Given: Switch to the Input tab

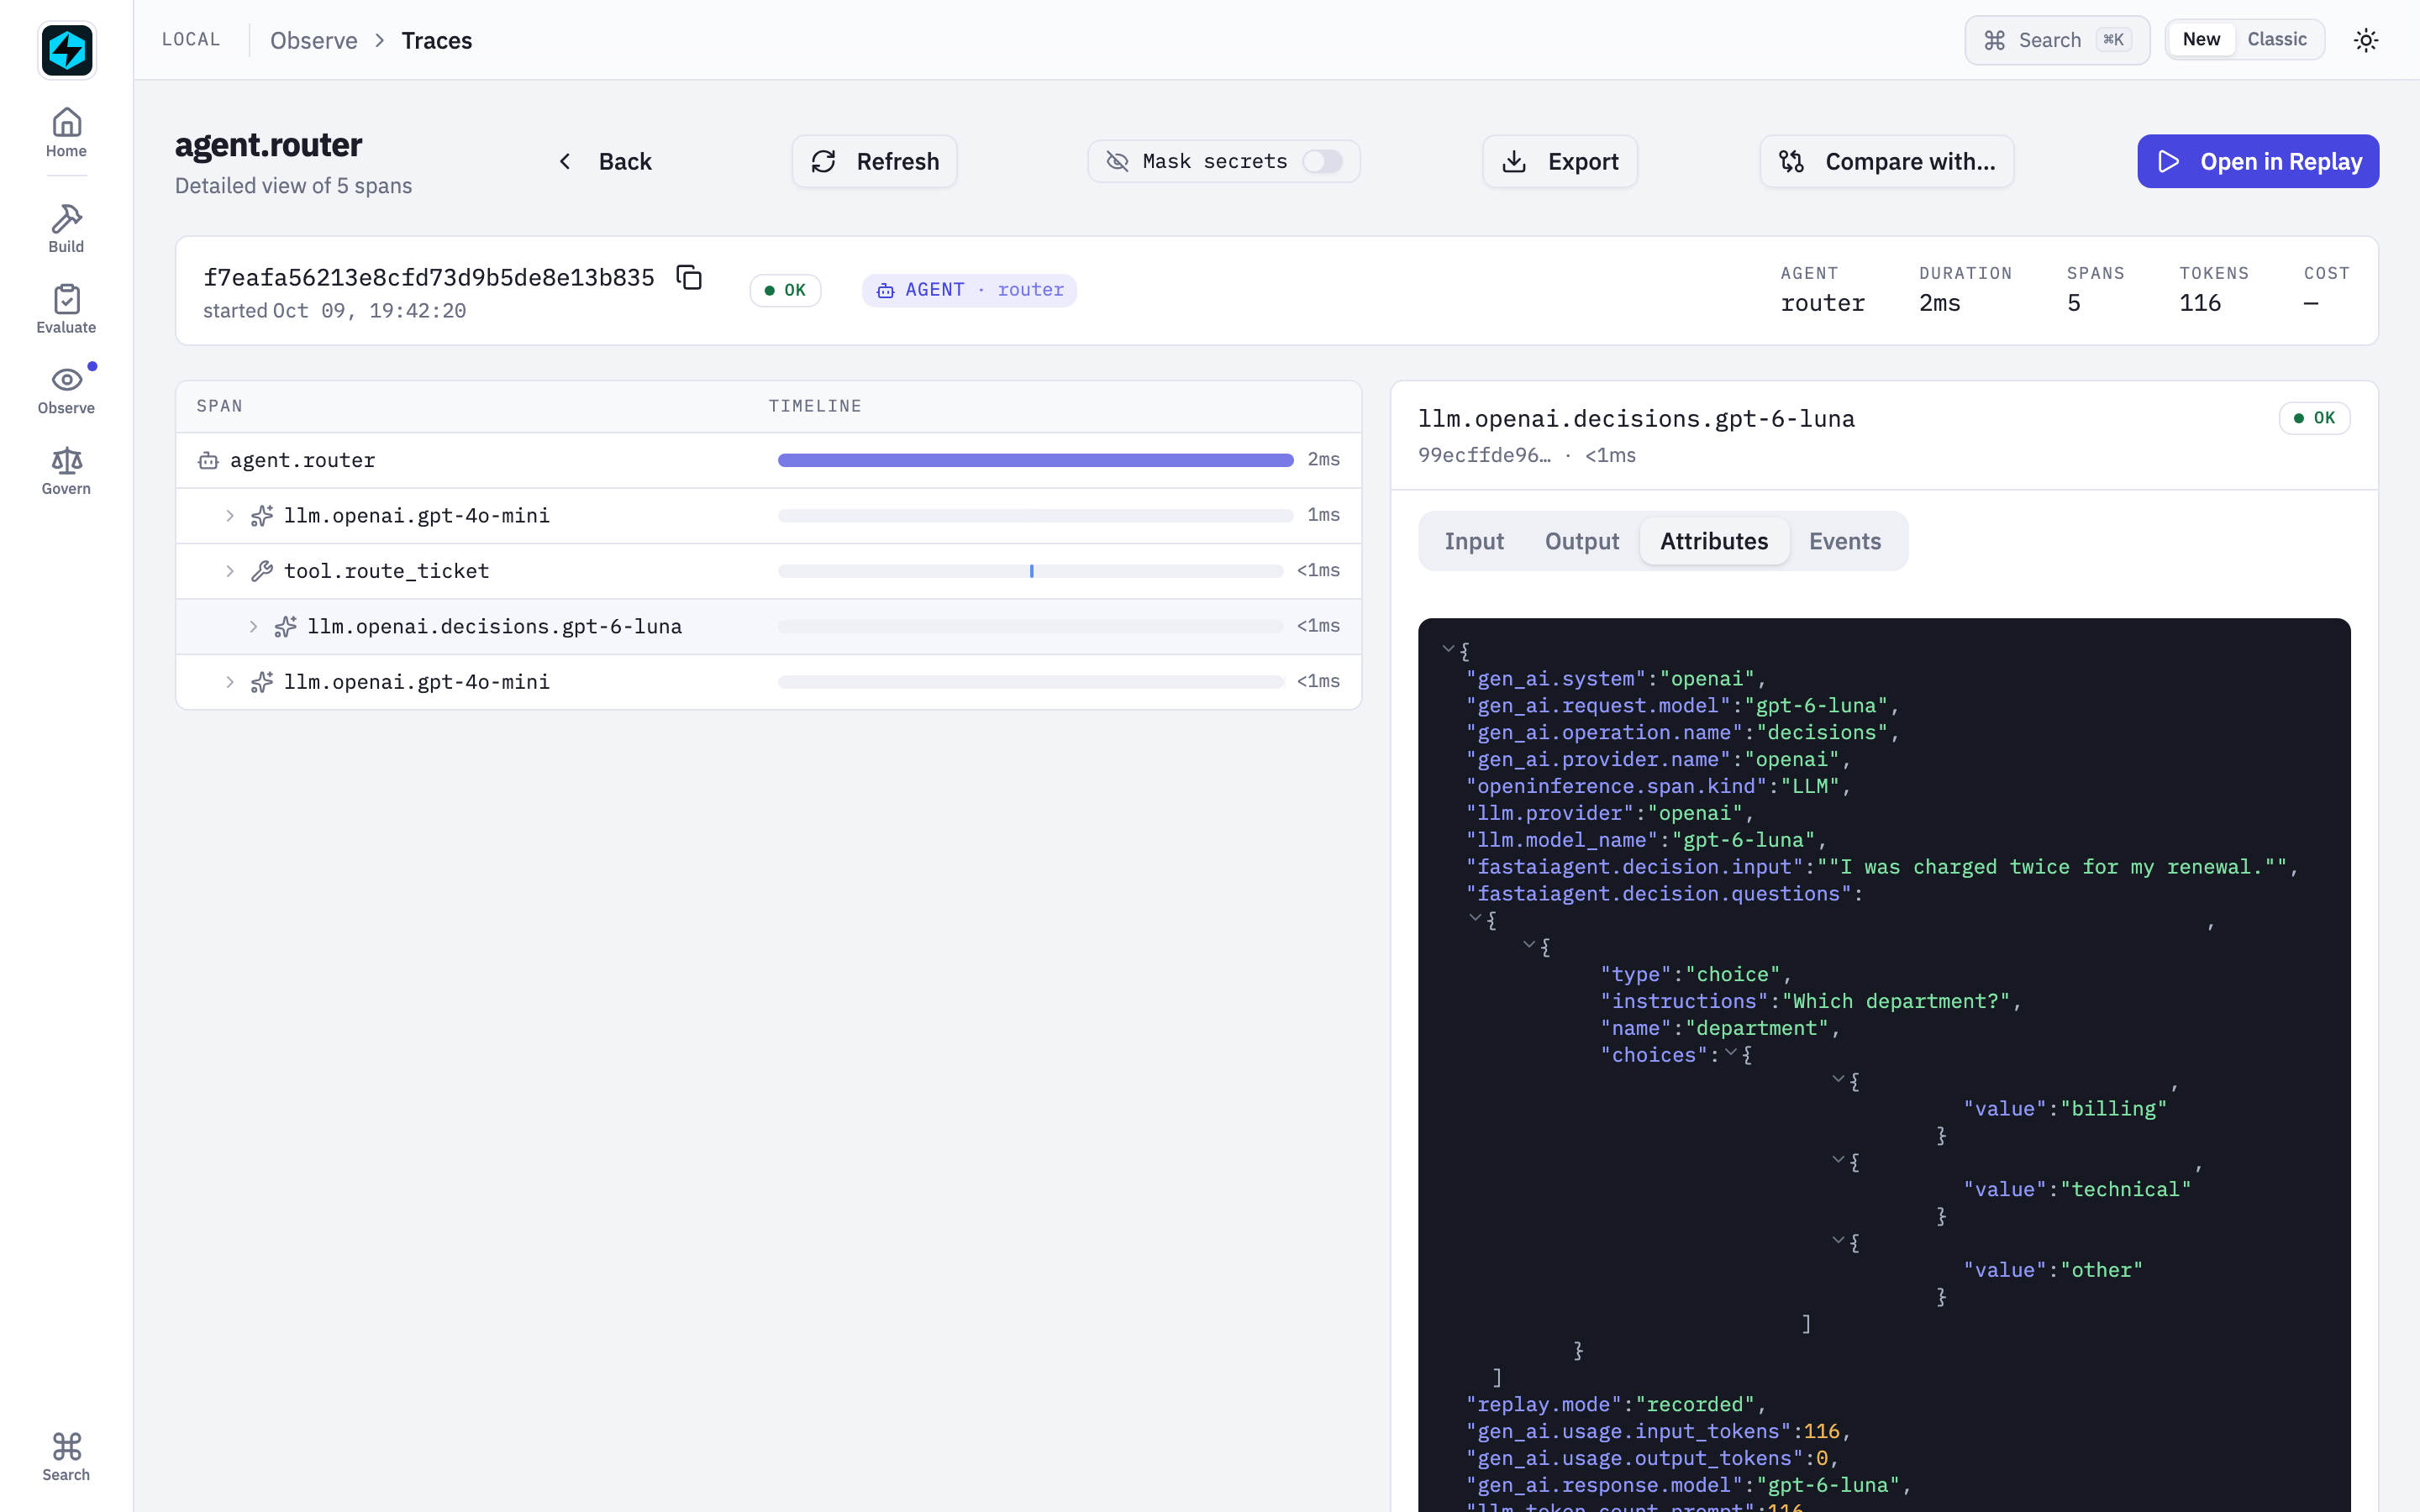Looking at the screenshot, I should click(1474, 541).
